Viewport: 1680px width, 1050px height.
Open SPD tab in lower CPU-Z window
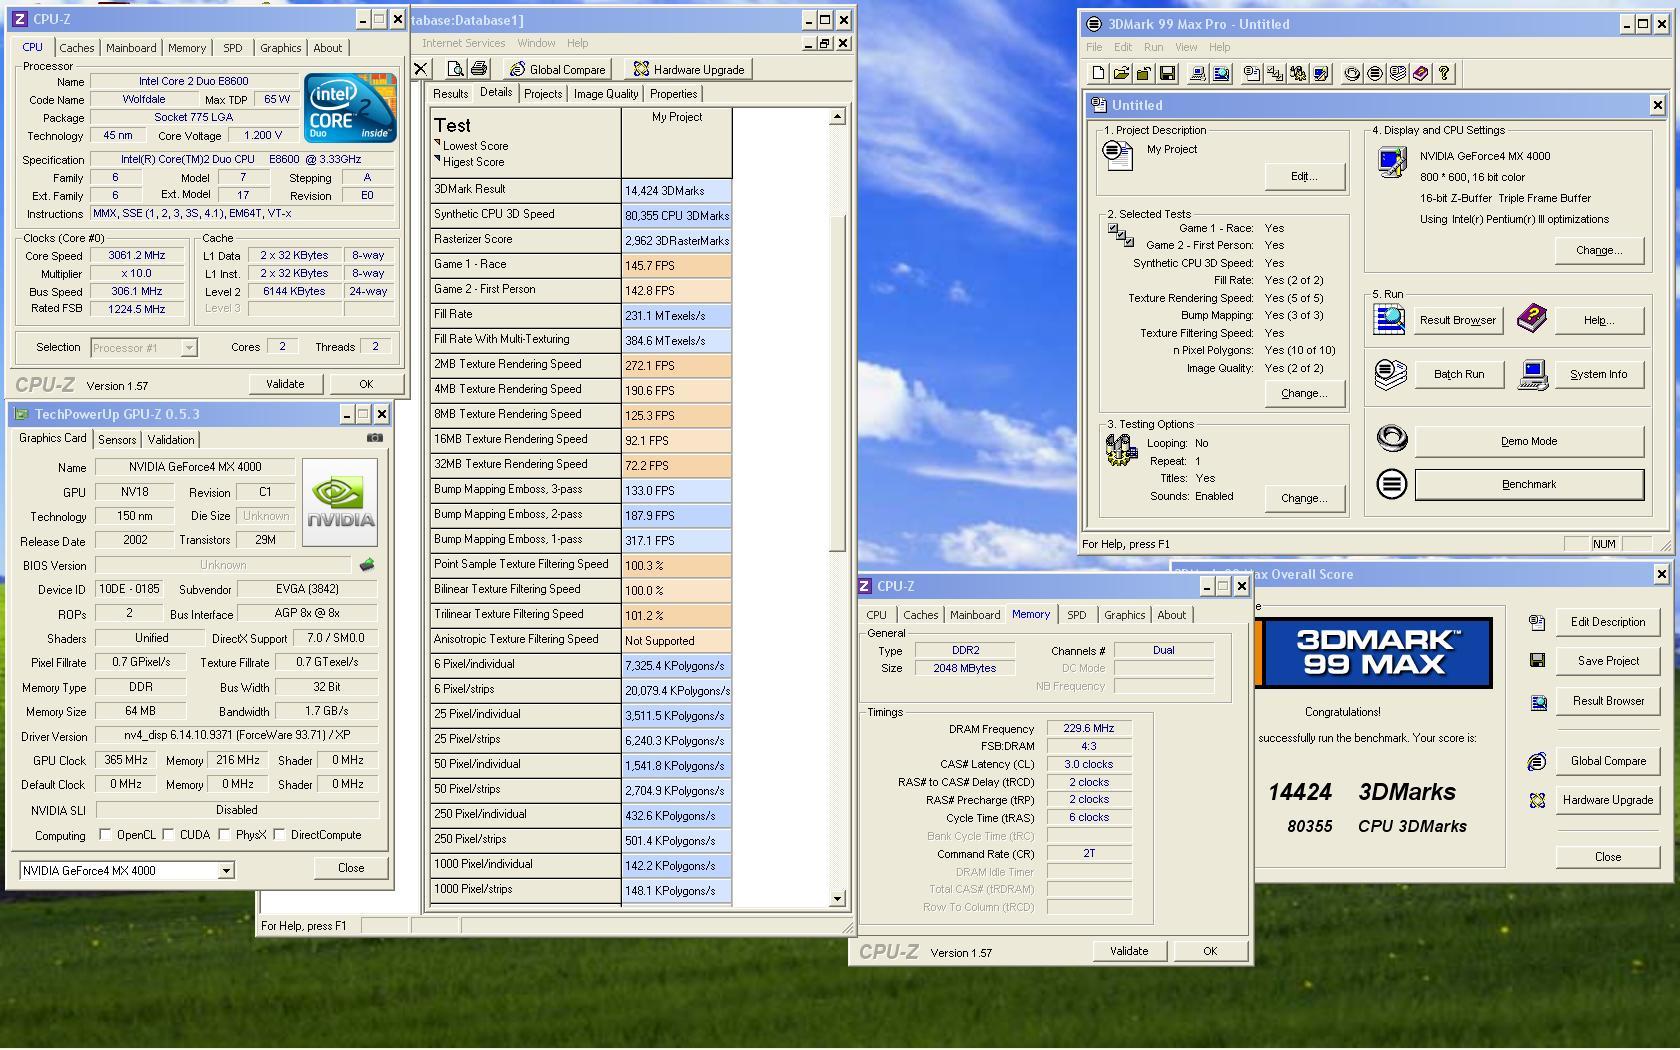(1076, 615)
